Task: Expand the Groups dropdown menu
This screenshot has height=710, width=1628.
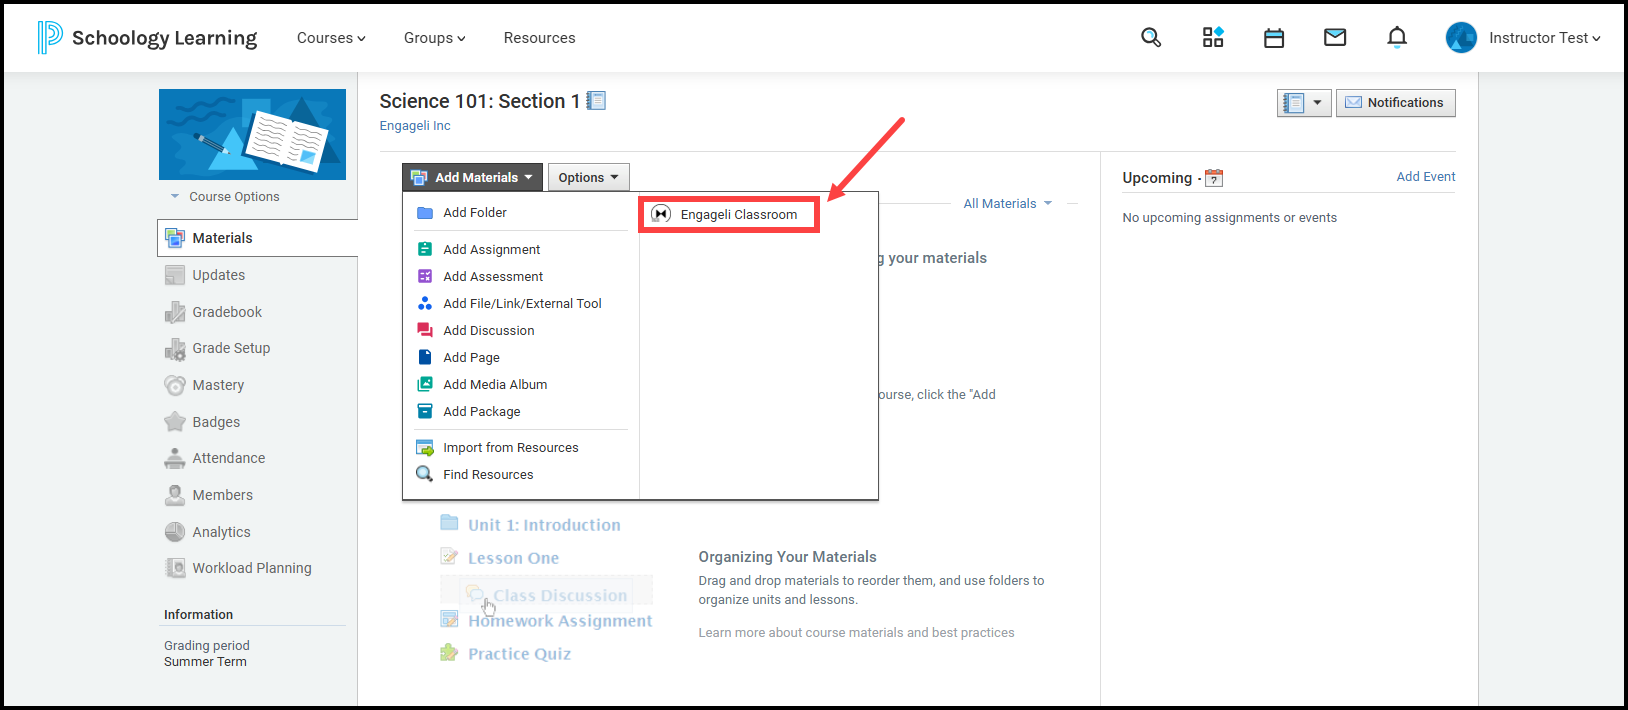Action: 434,38
